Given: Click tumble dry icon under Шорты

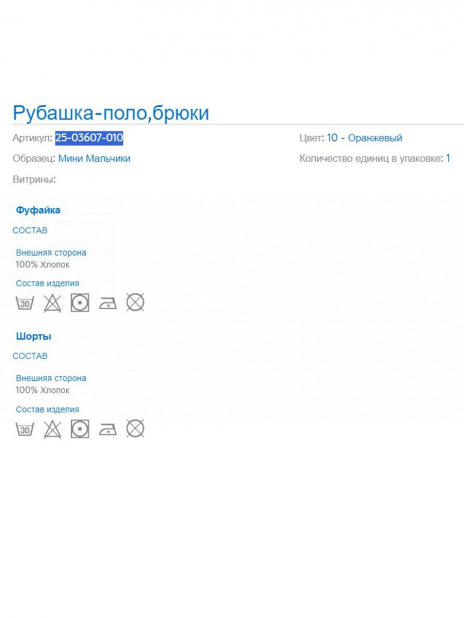Looking at the screenshot, I should click(x=80, y=429).
